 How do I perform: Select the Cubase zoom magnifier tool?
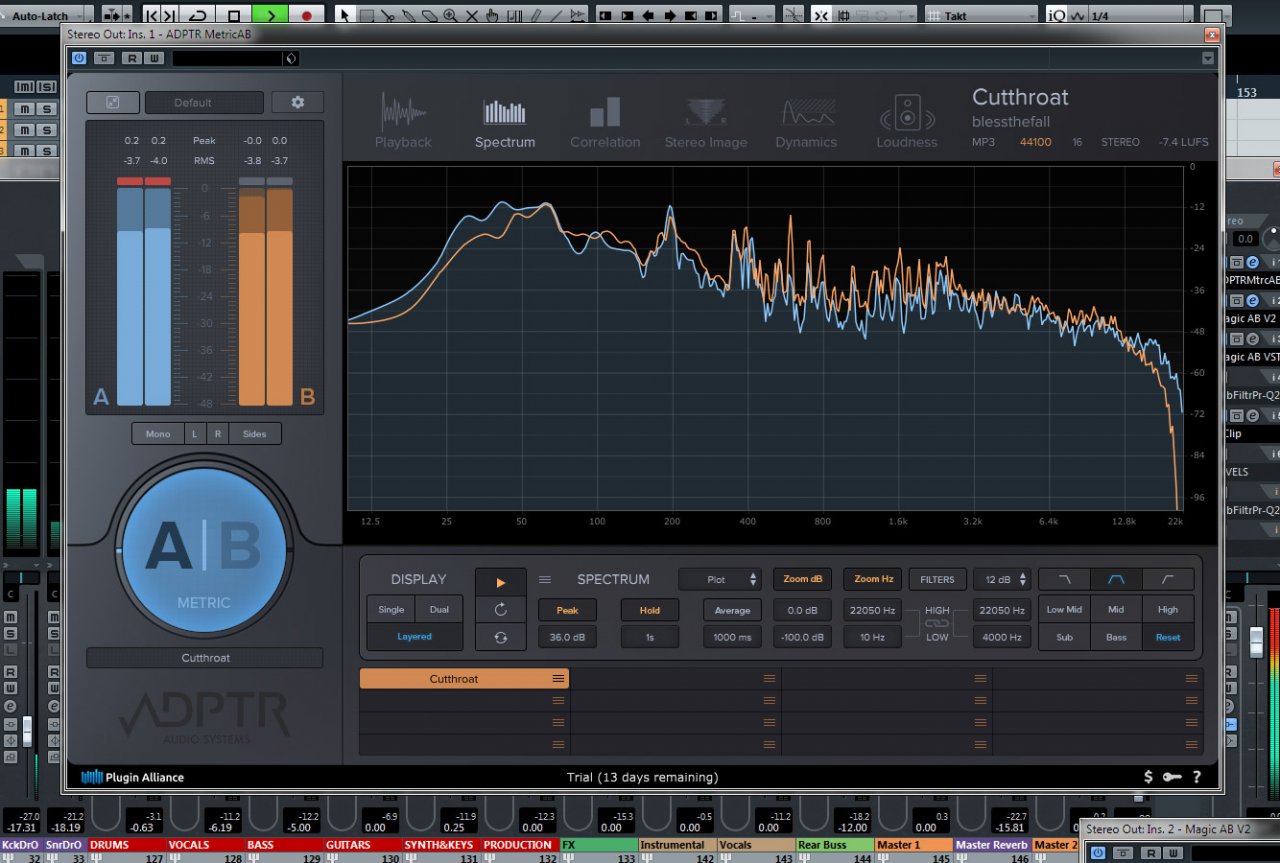pos(450,15)
